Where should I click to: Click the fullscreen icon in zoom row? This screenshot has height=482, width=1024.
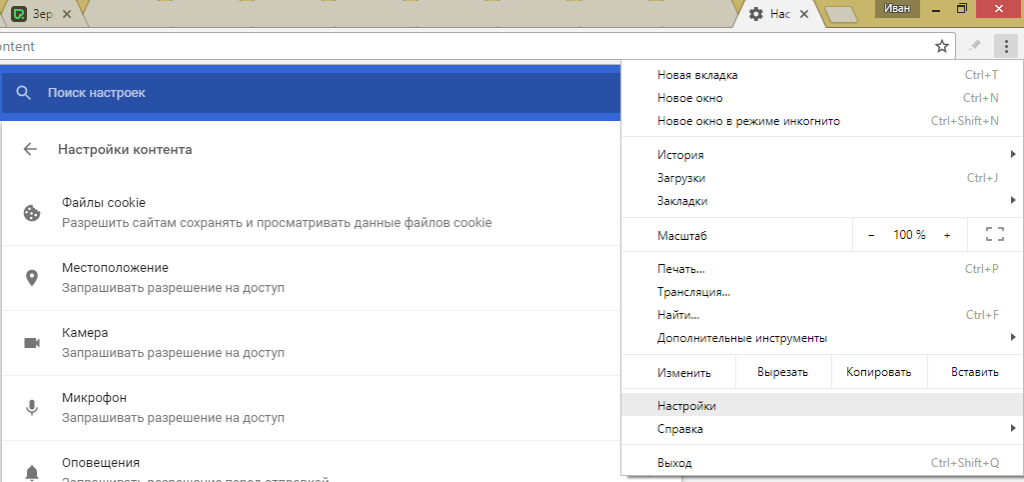[994, 234]
